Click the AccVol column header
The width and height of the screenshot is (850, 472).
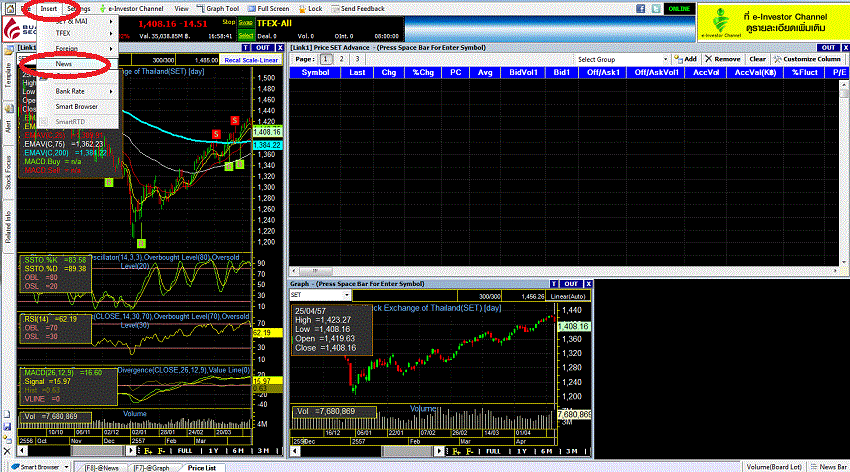click(706, 73)
